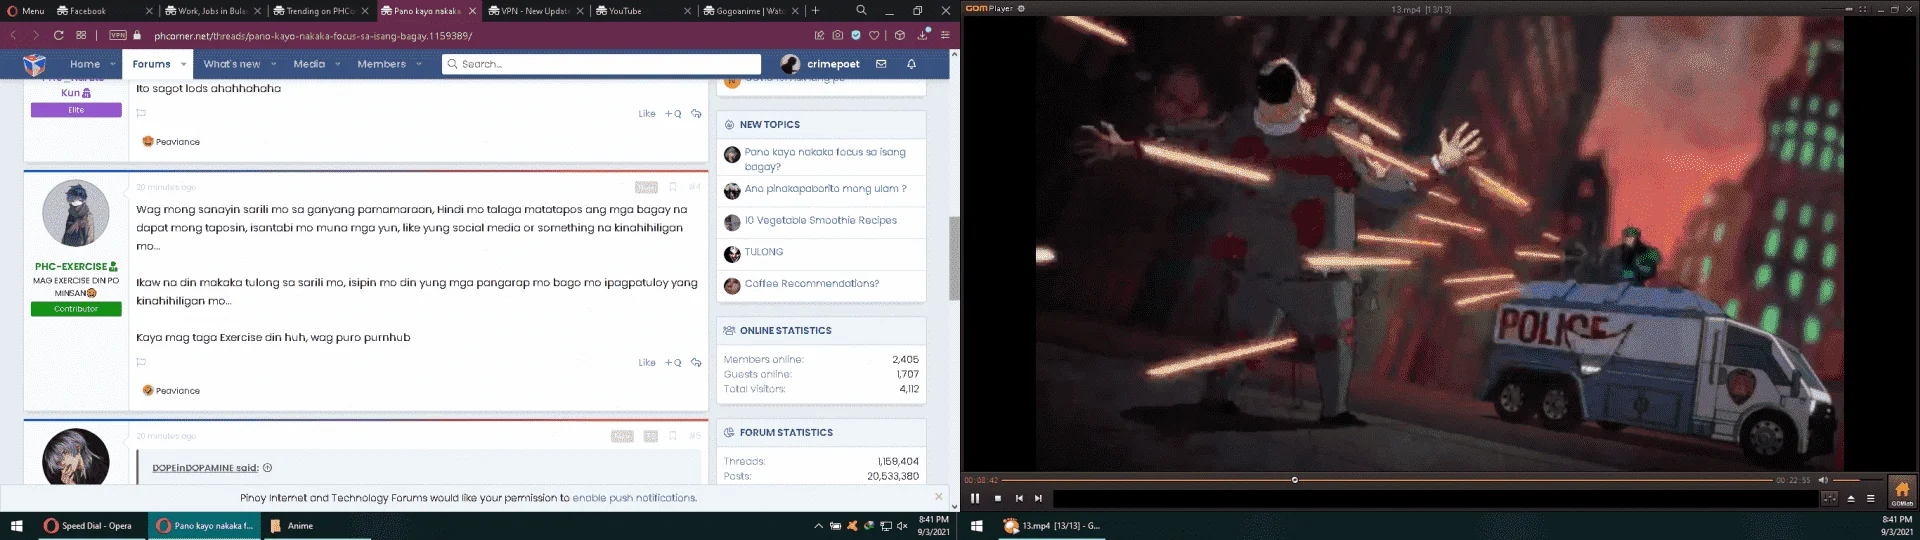This screenshot has height=540, width=1920.
Task: Click the GOM Player seek bar handle
Action: coord(1295,480)
